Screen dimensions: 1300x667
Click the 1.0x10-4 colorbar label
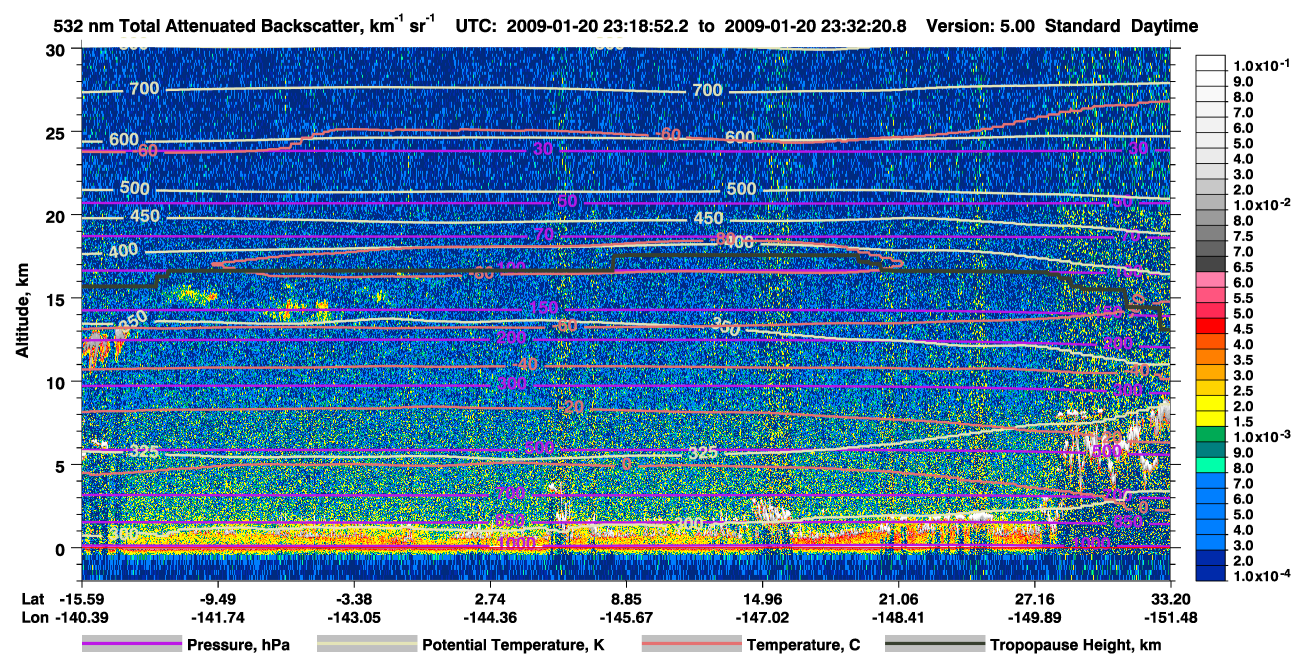tap(1264, 576)
